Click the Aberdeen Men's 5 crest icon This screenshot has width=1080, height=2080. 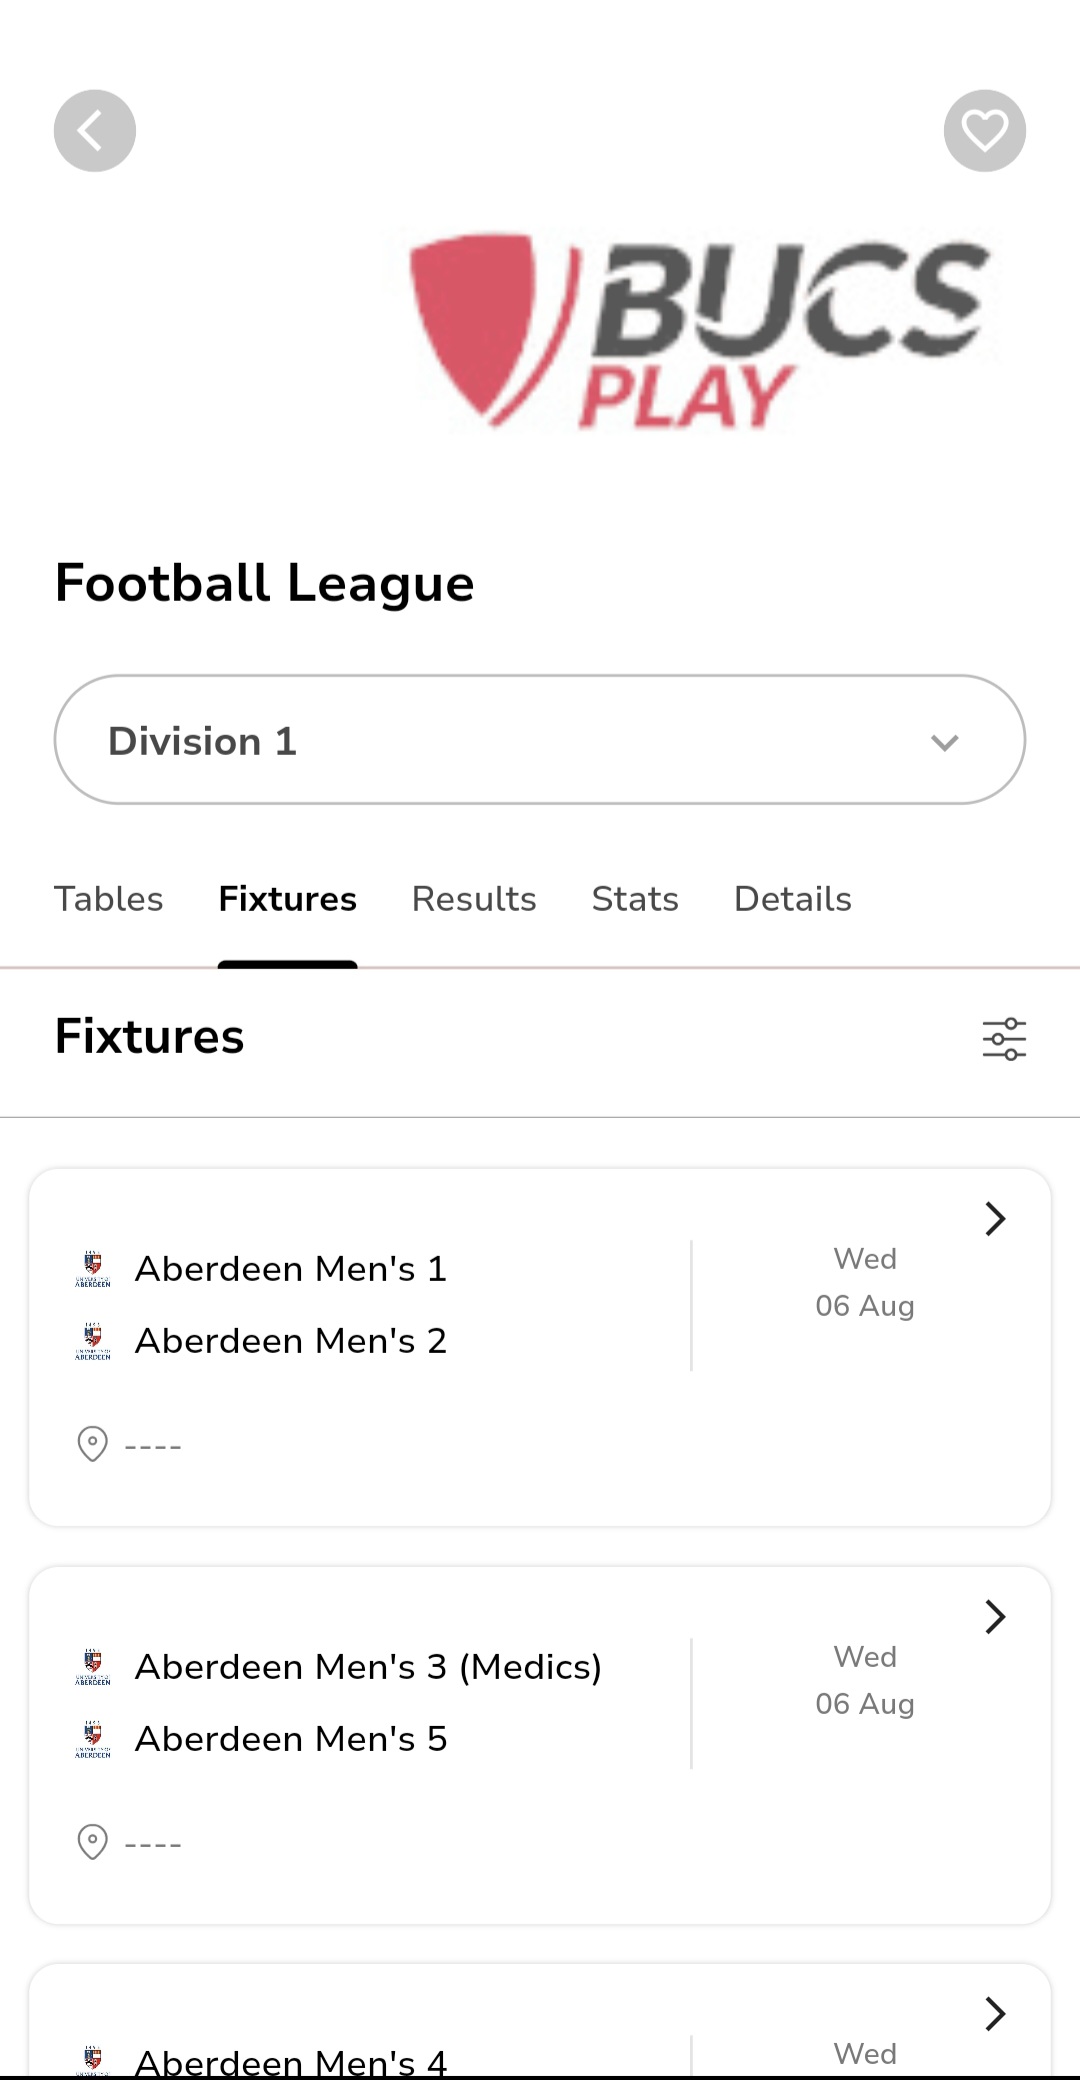93,1739
